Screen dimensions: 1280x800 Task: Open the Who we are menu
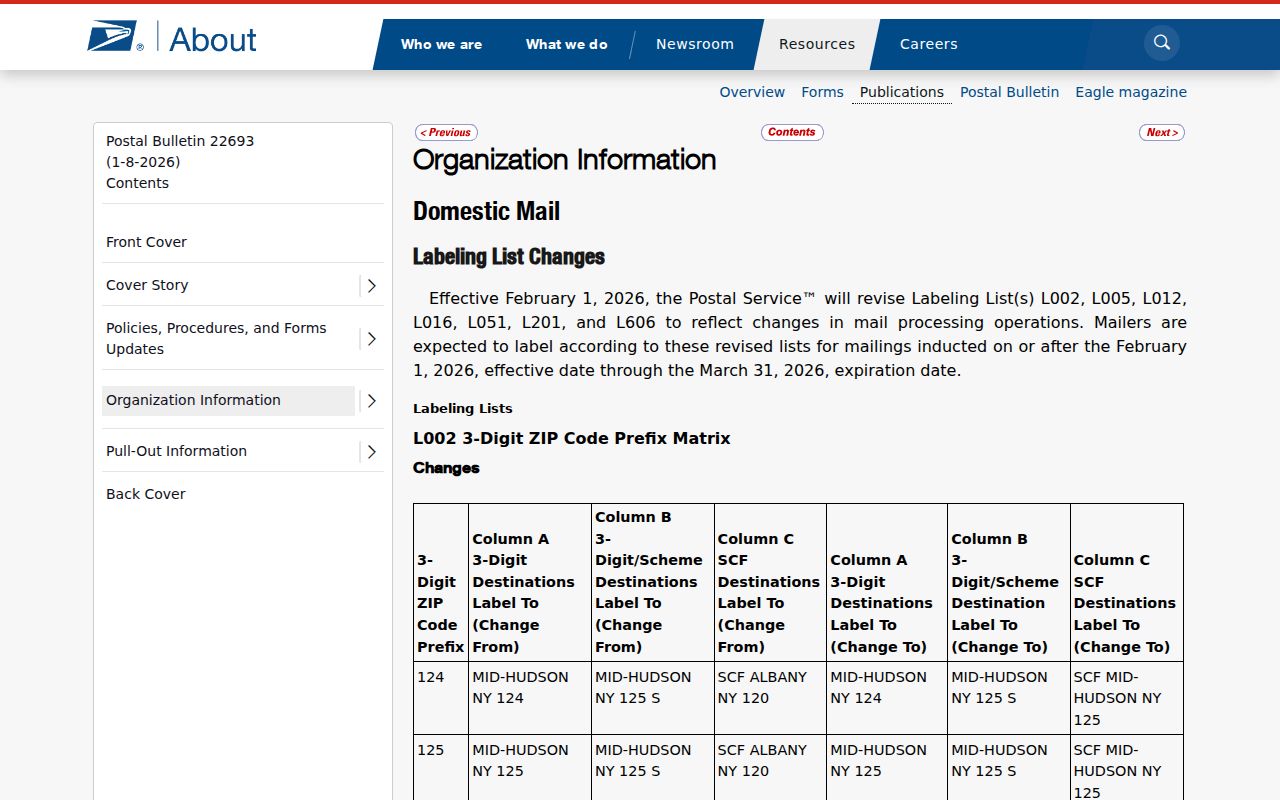441,44
